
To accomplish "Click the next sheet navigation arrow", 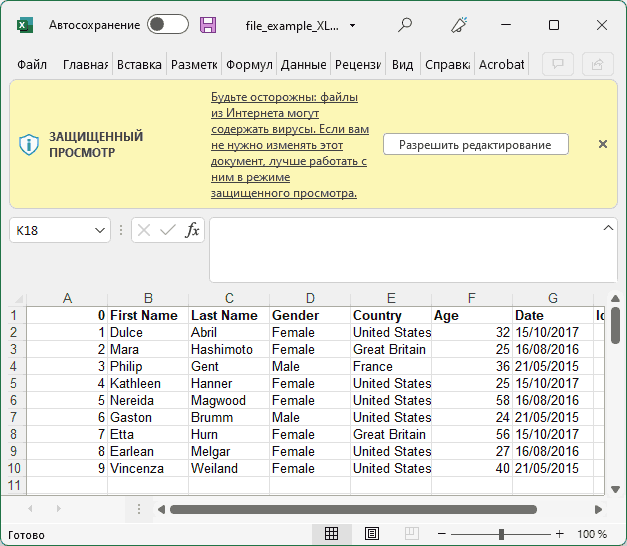I will [x=59, y=509].
